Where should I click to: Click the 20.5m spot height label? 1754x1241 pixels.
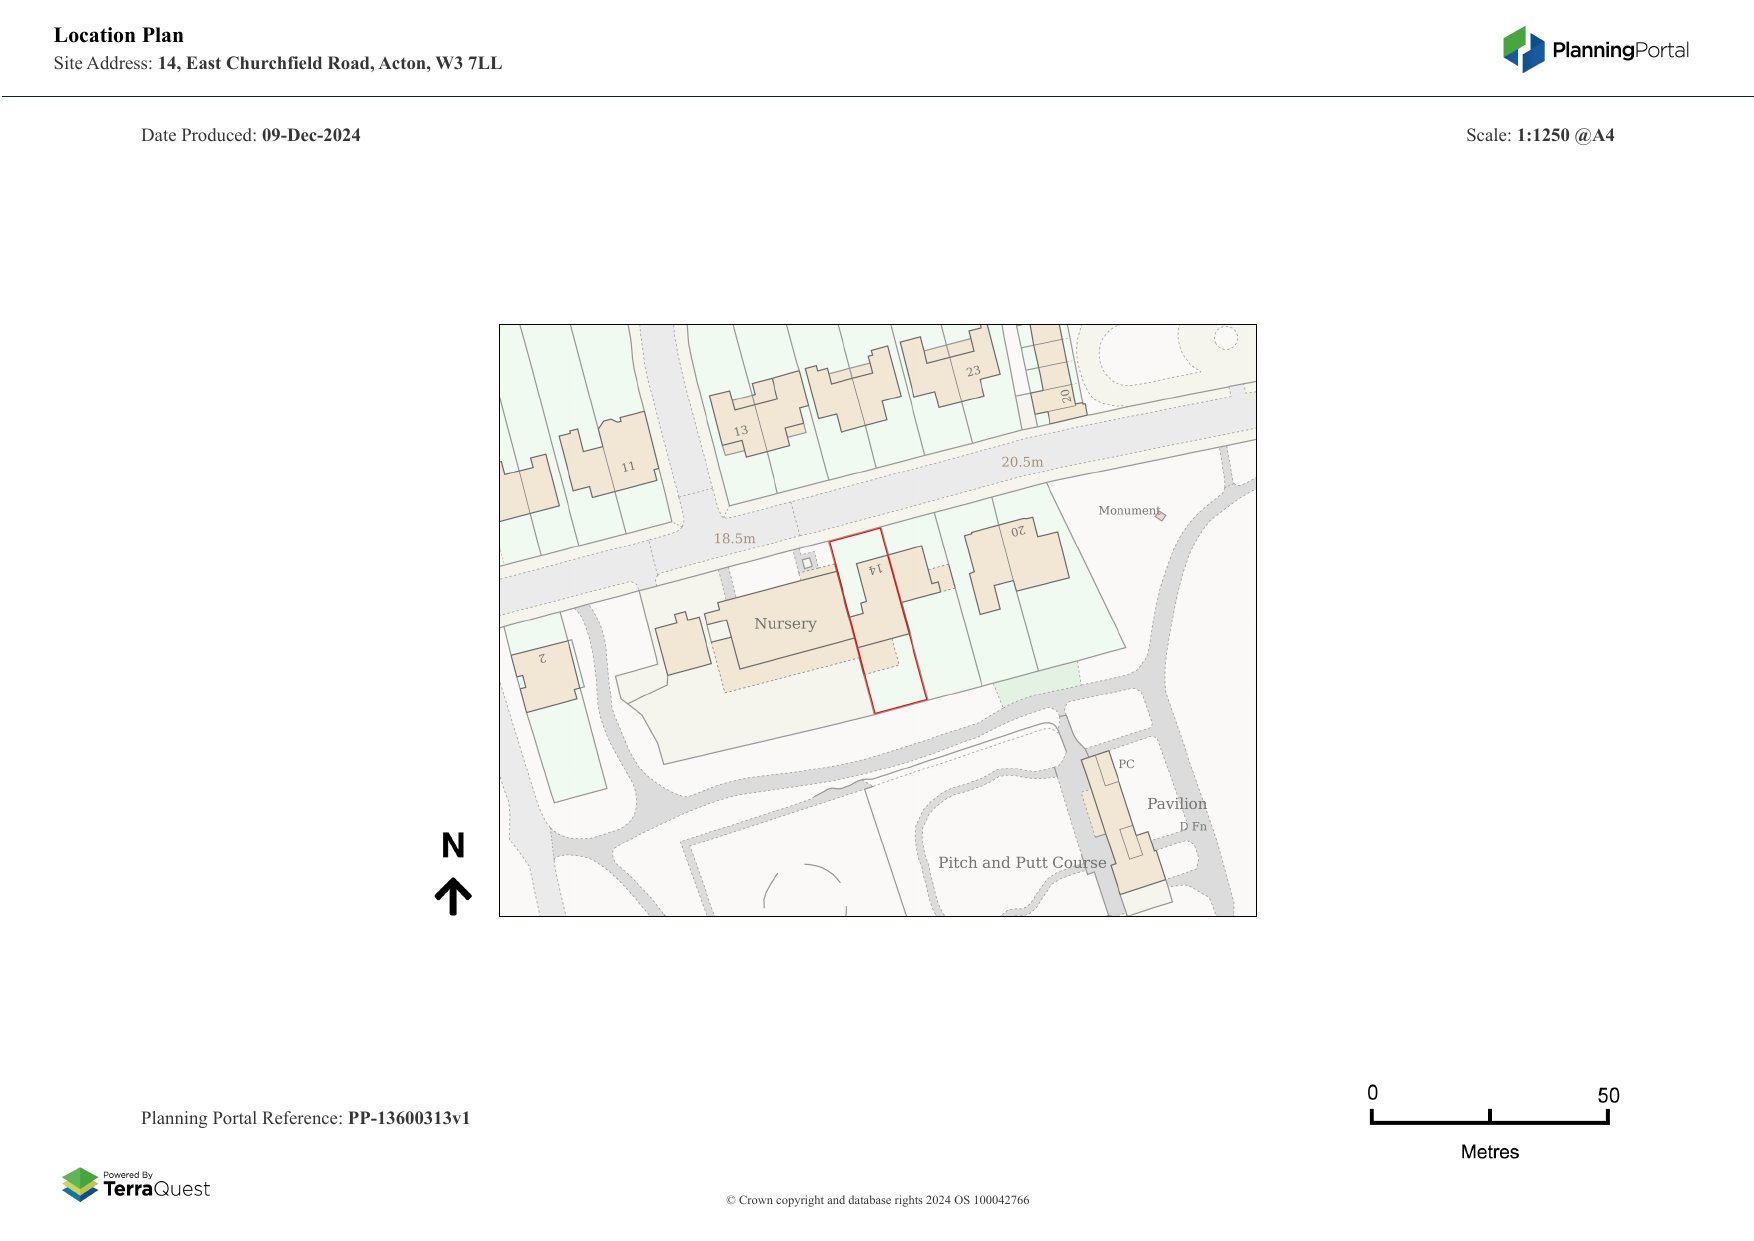[x=1021, y=462]
